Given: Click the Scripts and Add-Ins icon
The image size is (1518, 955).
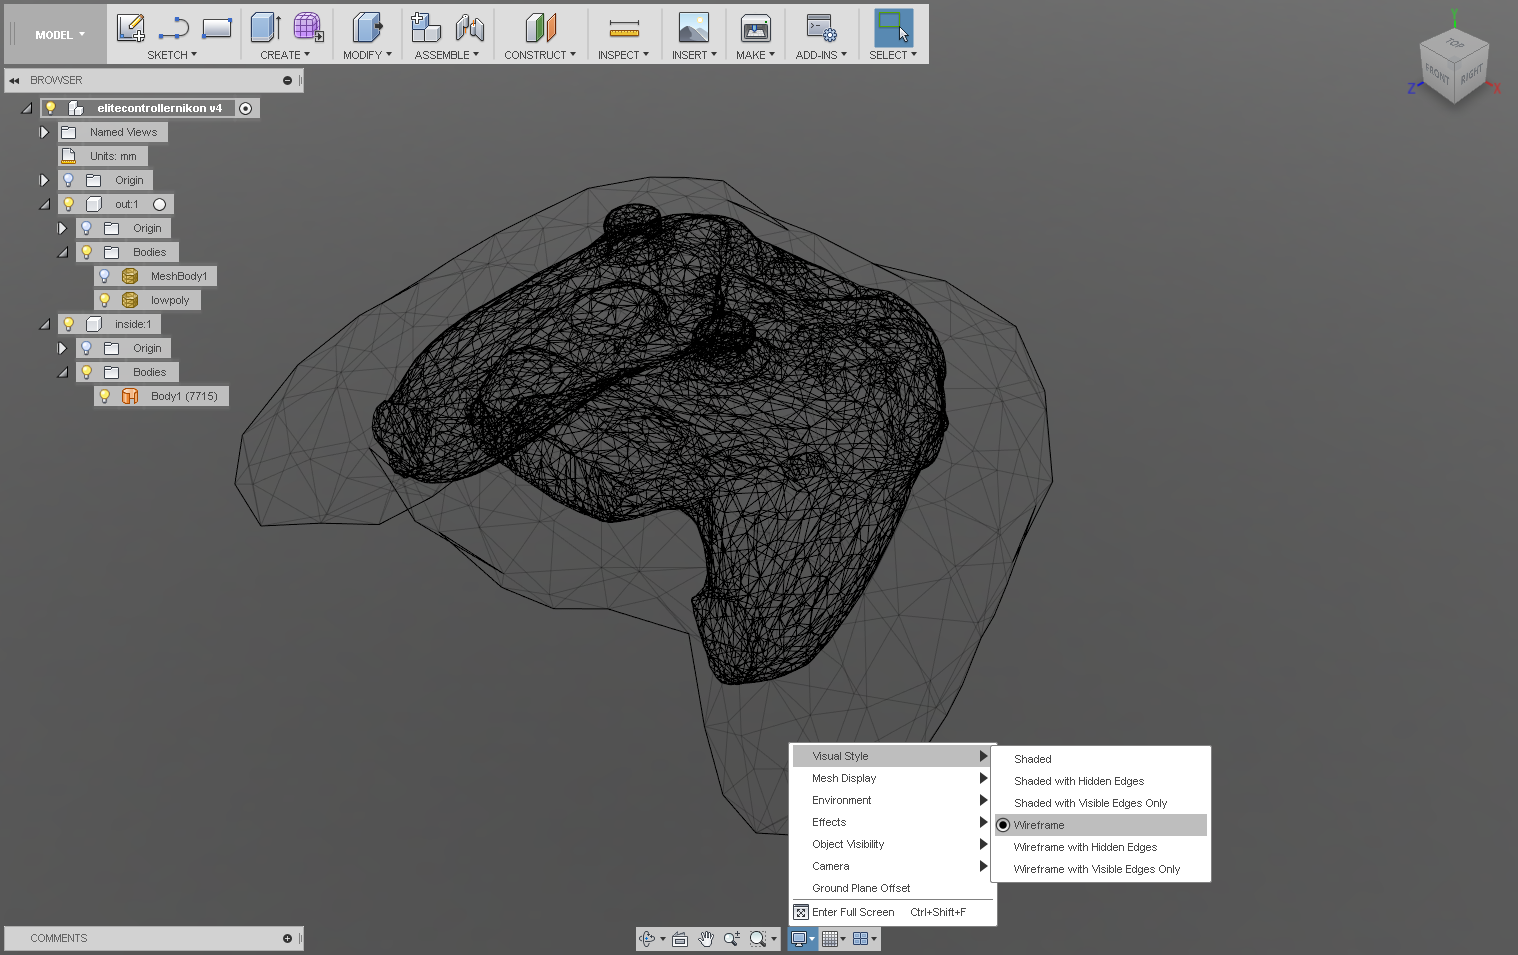Looking at the screenshot, I should point(821,27).
